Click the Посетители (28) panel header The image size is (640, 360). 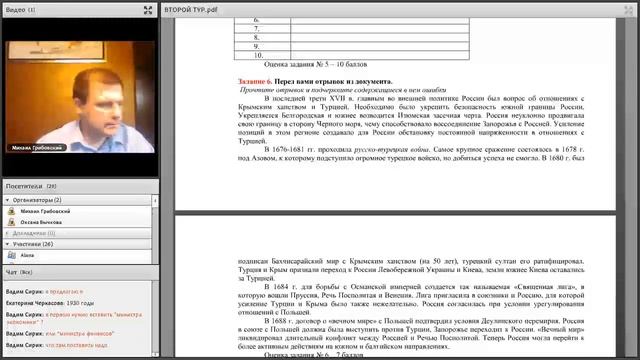coord(80,186)
